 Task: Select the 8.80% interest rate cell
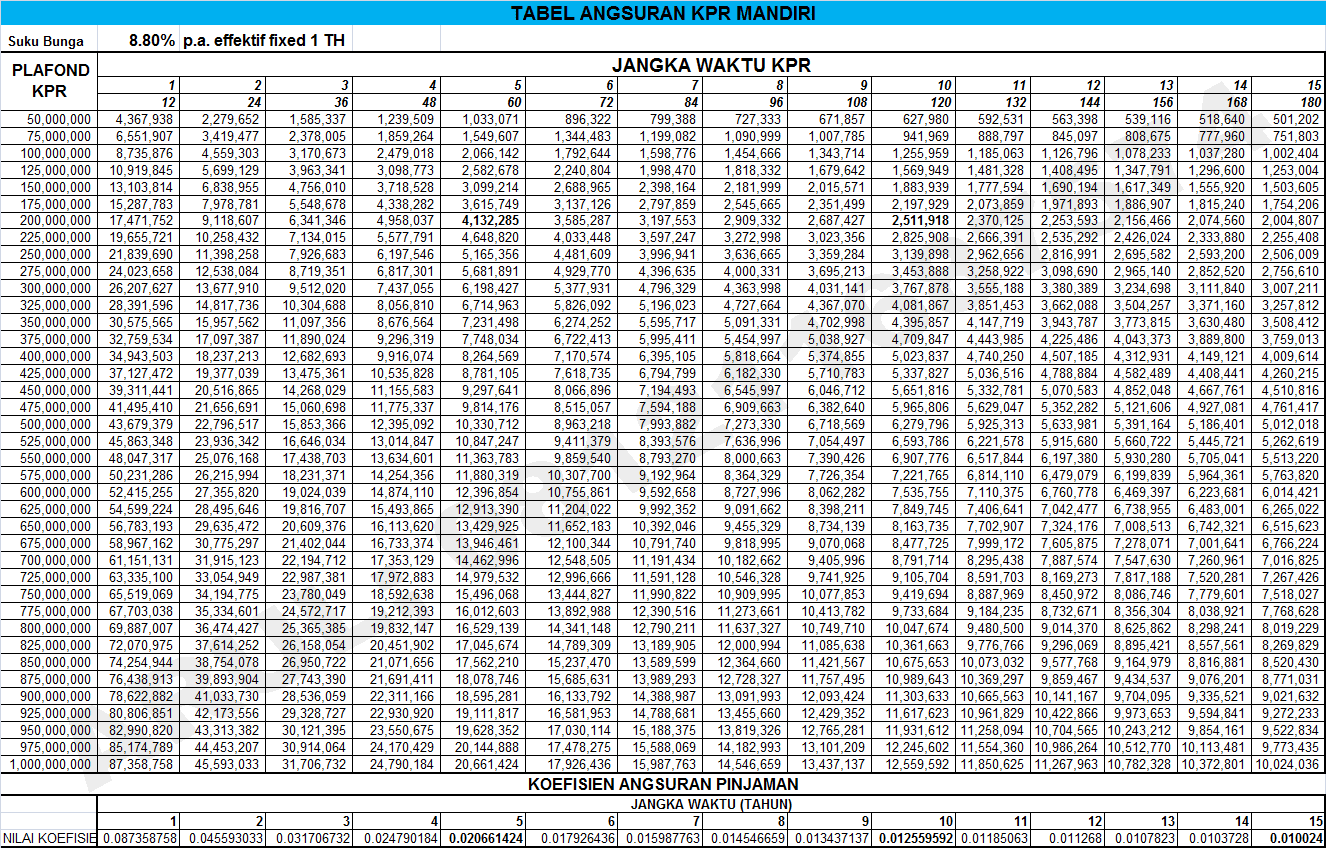(152, 41)
